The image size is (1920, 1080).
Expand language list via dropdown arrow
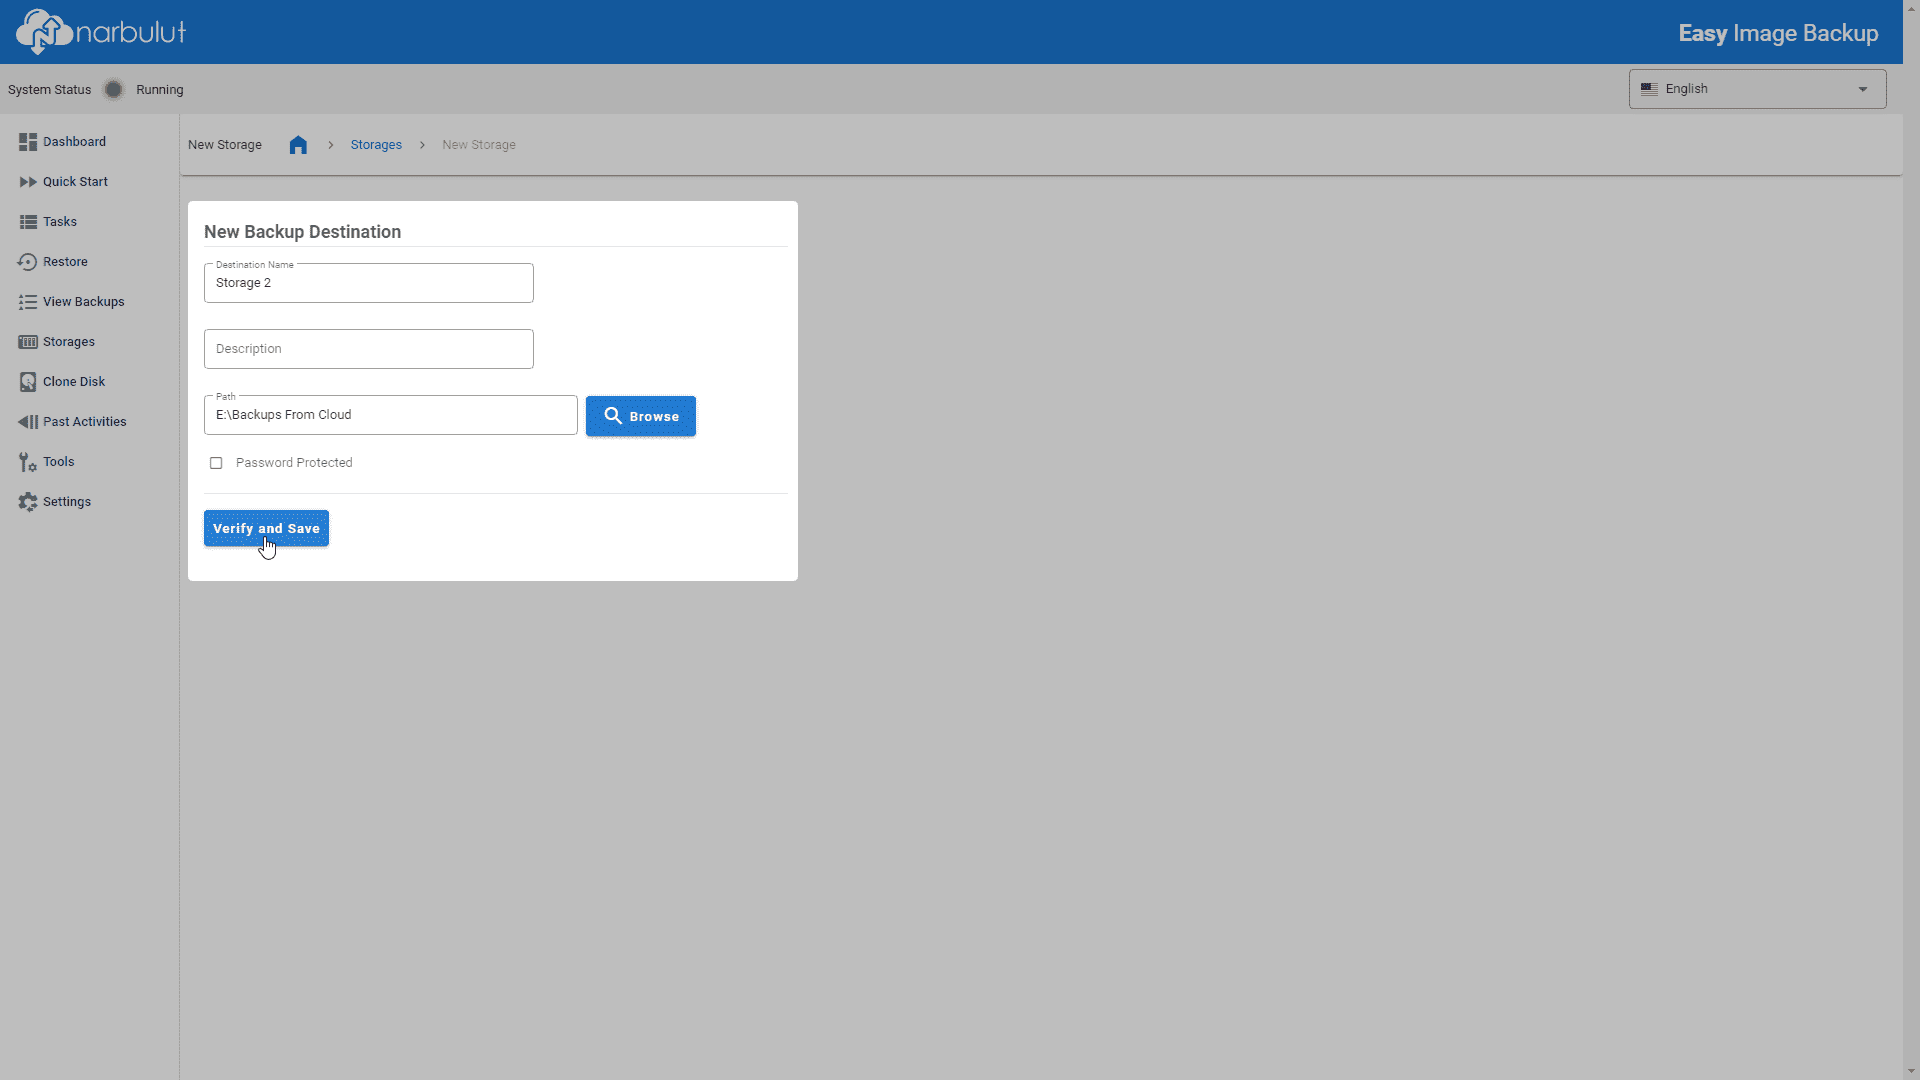1863,89
